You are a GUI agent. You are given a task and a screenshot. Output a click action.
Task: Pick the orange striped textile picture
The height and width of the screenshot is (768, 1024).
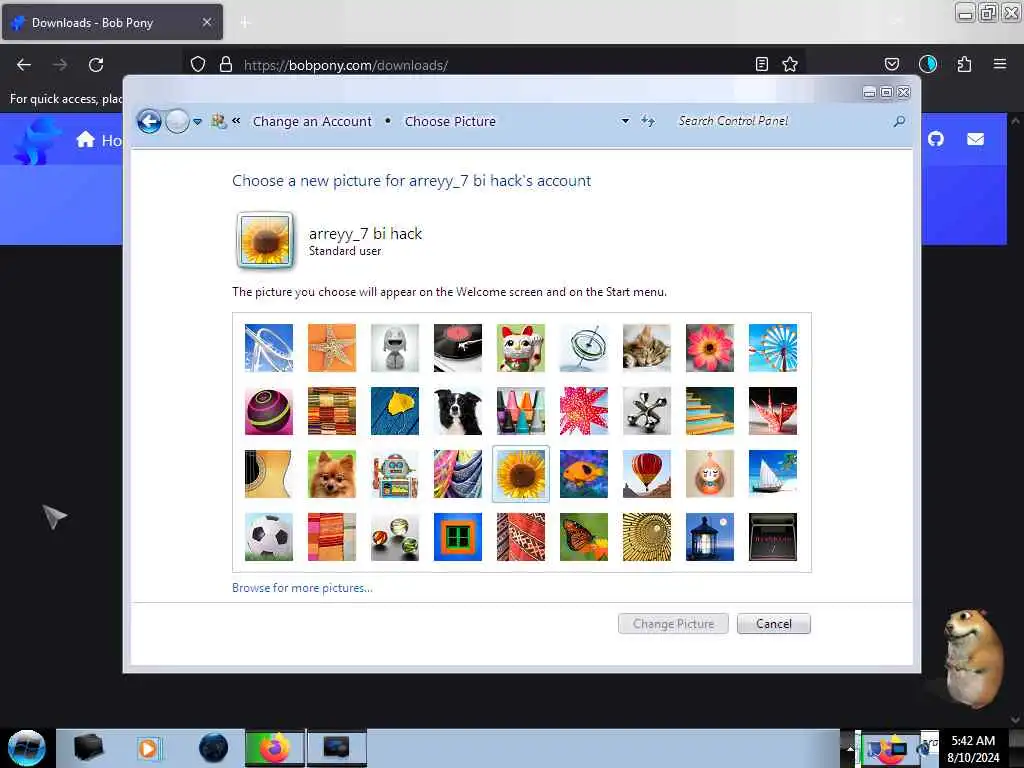click(332, 537)
